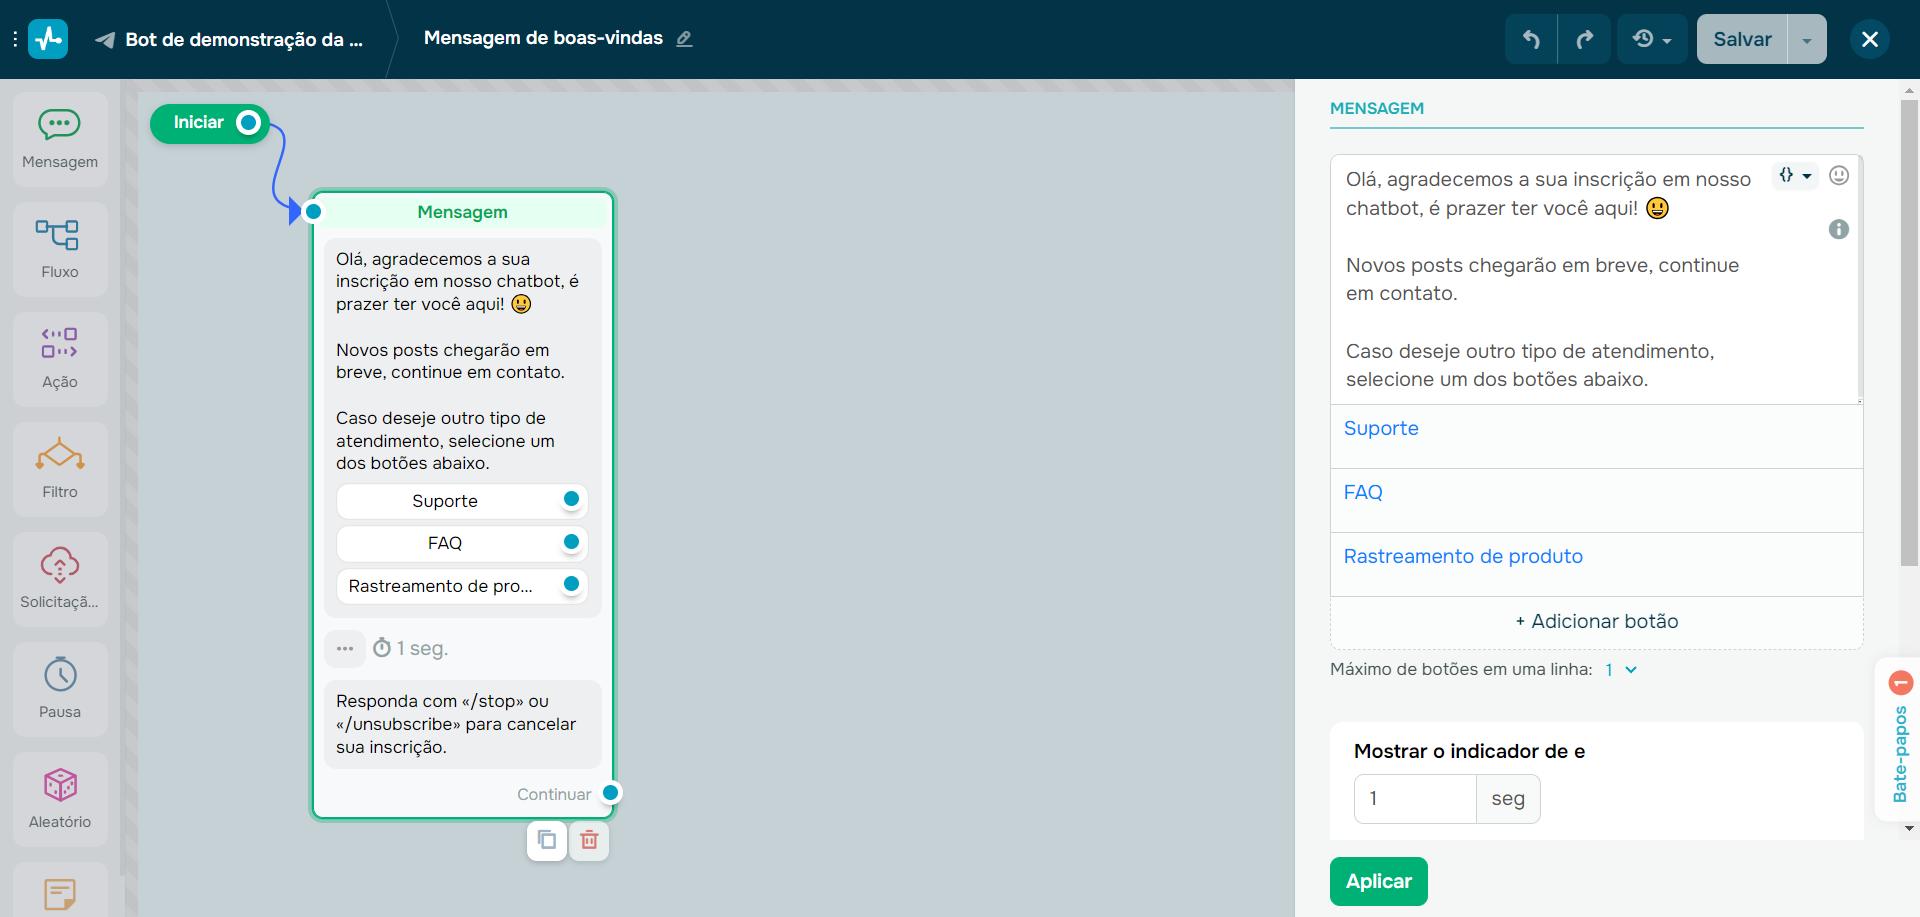
Task: Open the dotted menu beside the logo
Action: (x=14, y=39)
